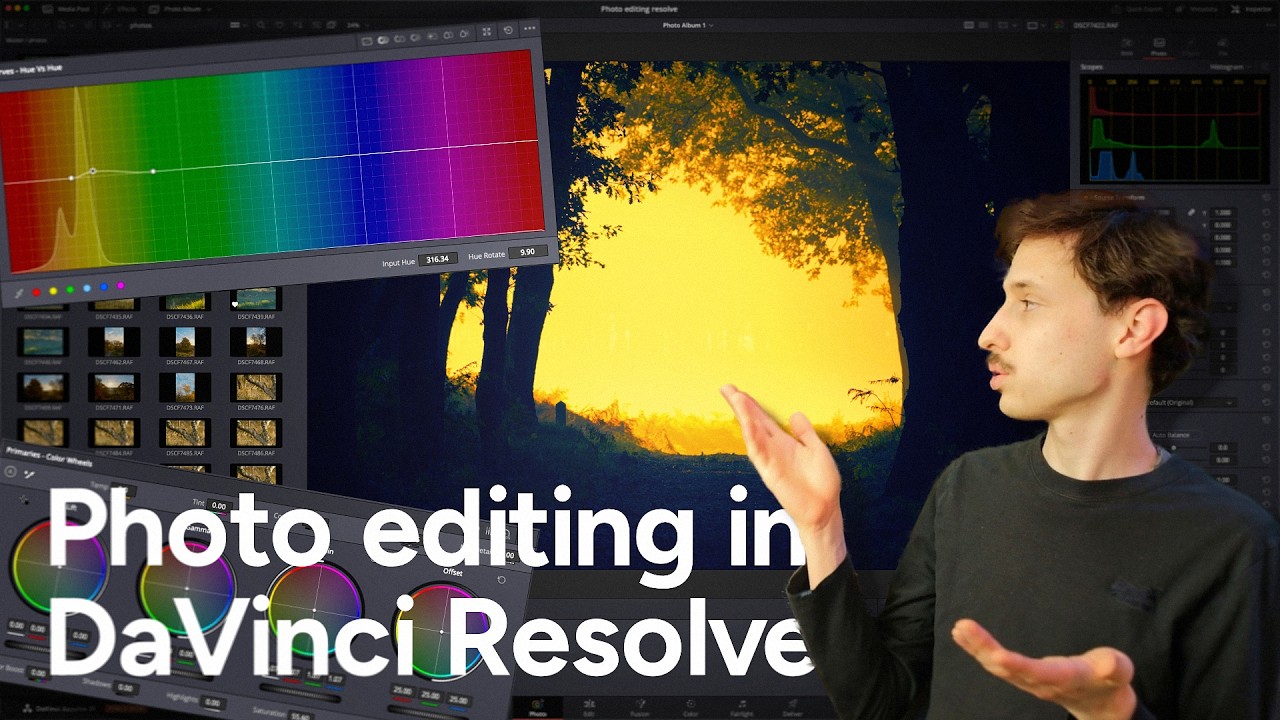The width and height of the screenshot is (1280, 720).
Task: Select the Hue Vs Hue curve icon
Action: (x=383, y=40)
